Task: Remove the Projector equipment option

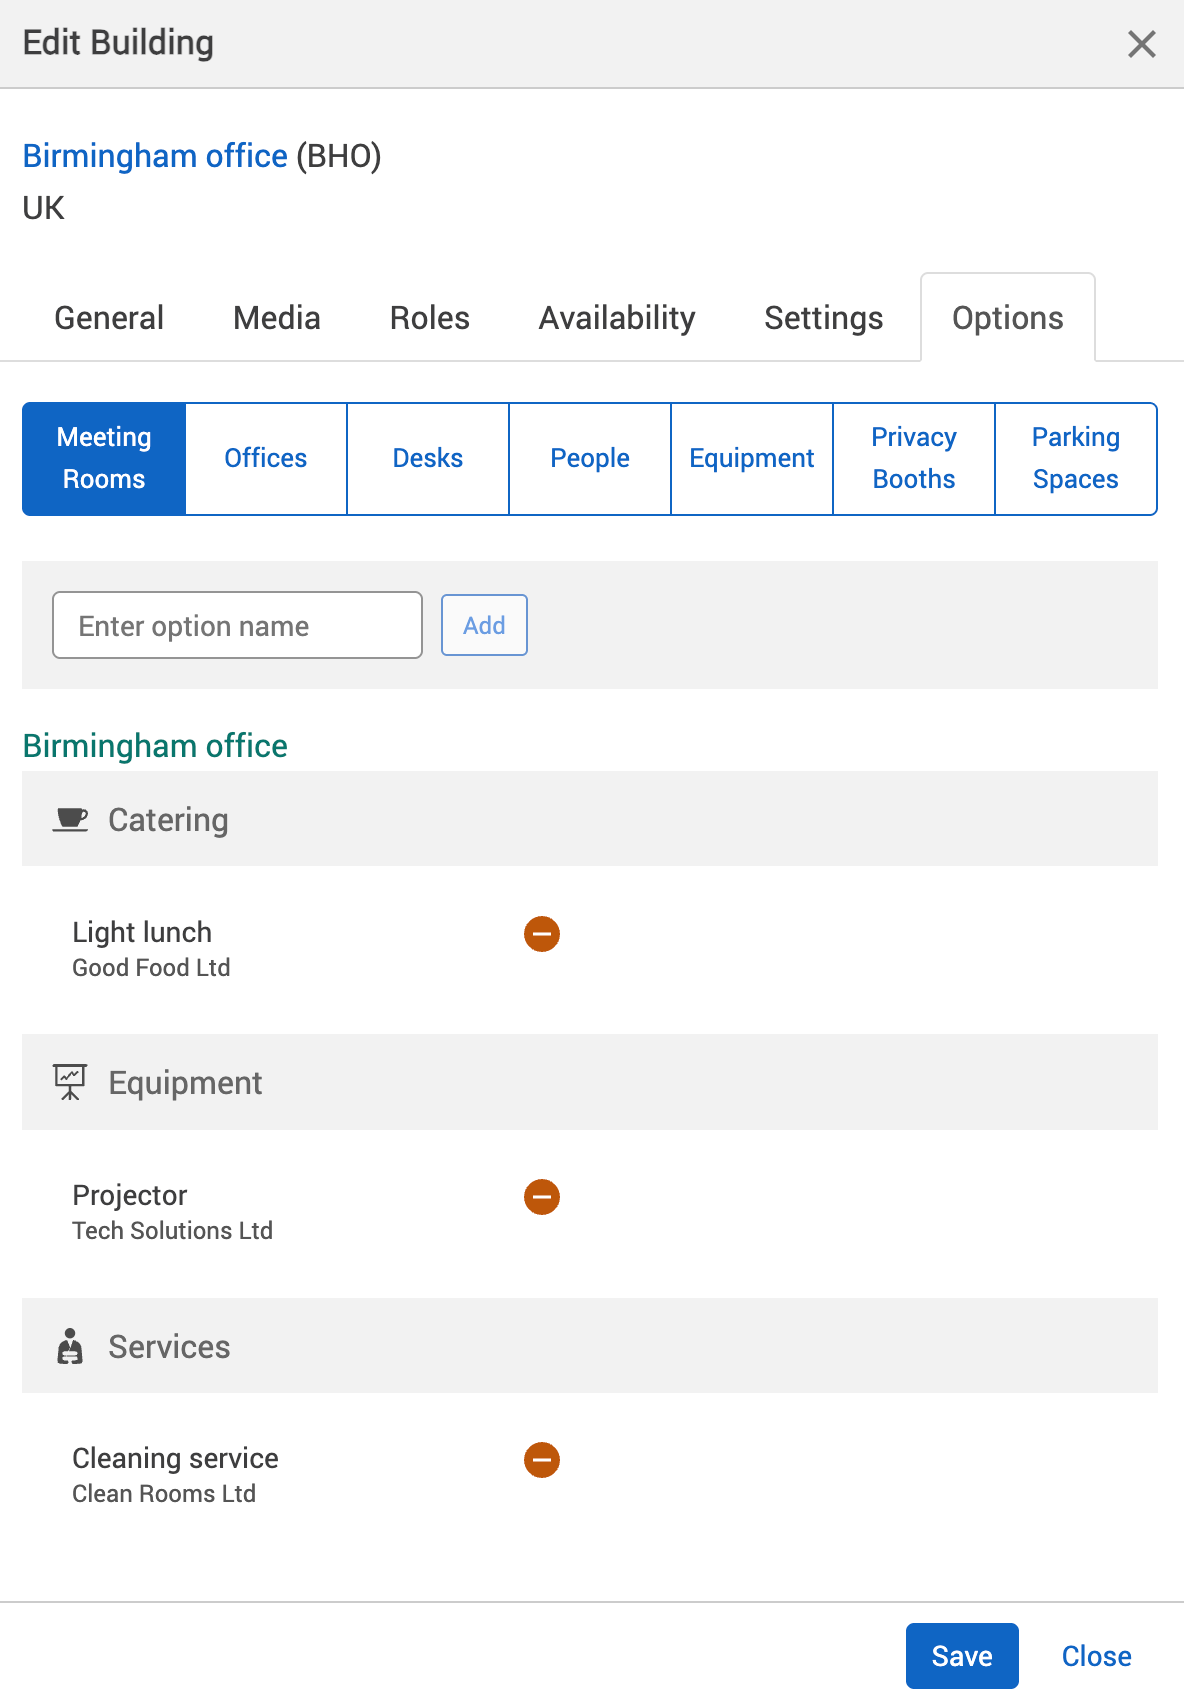Action: coord(542,1197)
